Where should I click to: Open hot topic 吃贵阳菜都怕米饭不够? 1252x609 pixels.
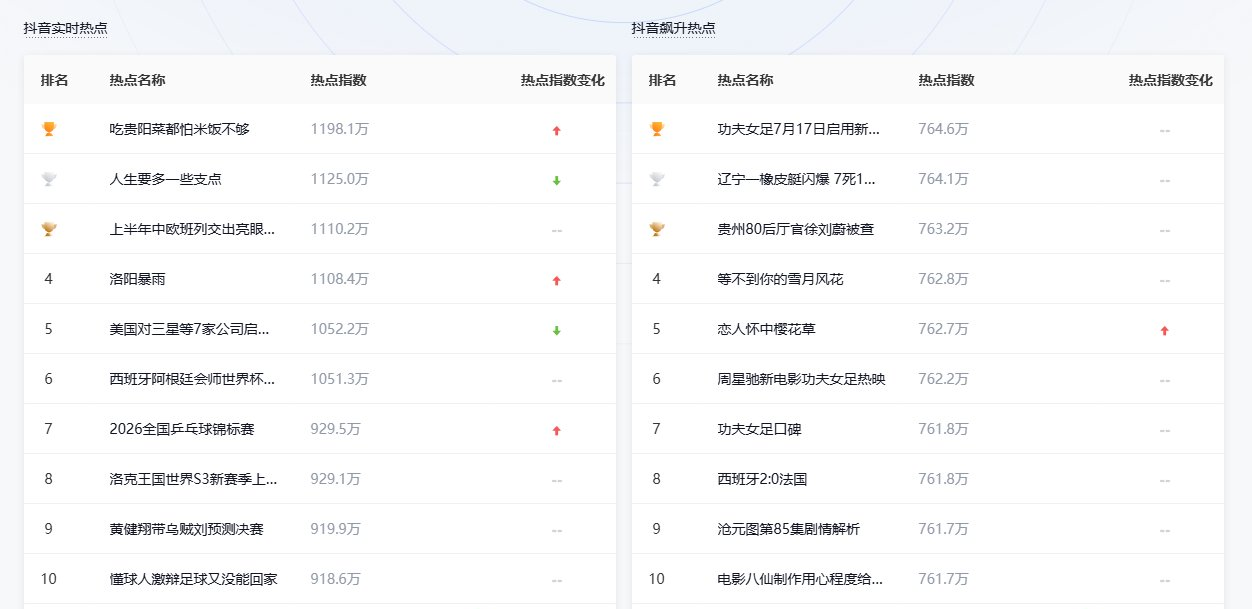180,129
